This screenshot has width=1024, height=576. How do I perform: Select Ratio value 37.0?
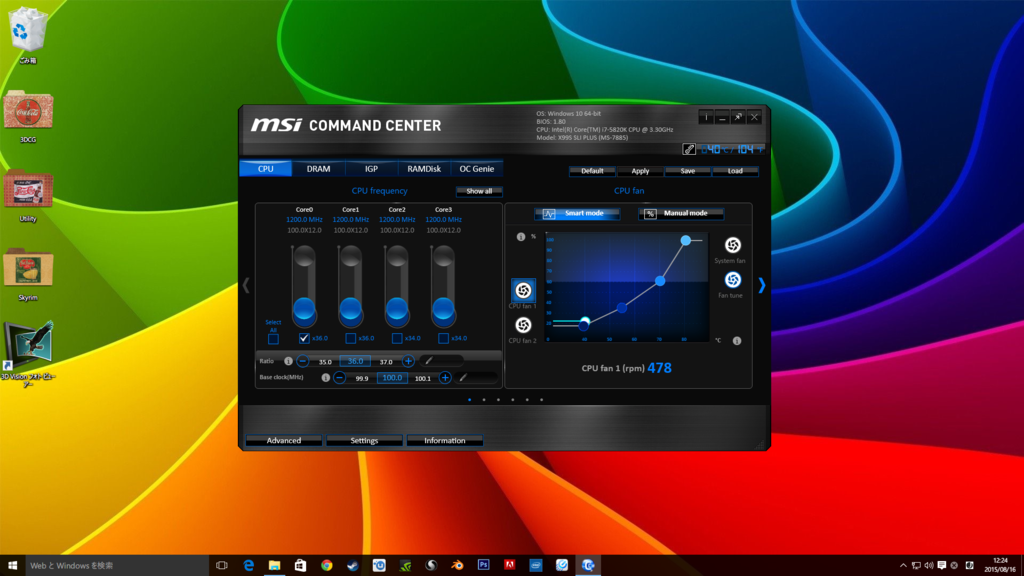pyautogui.click(x=386, y=362)
